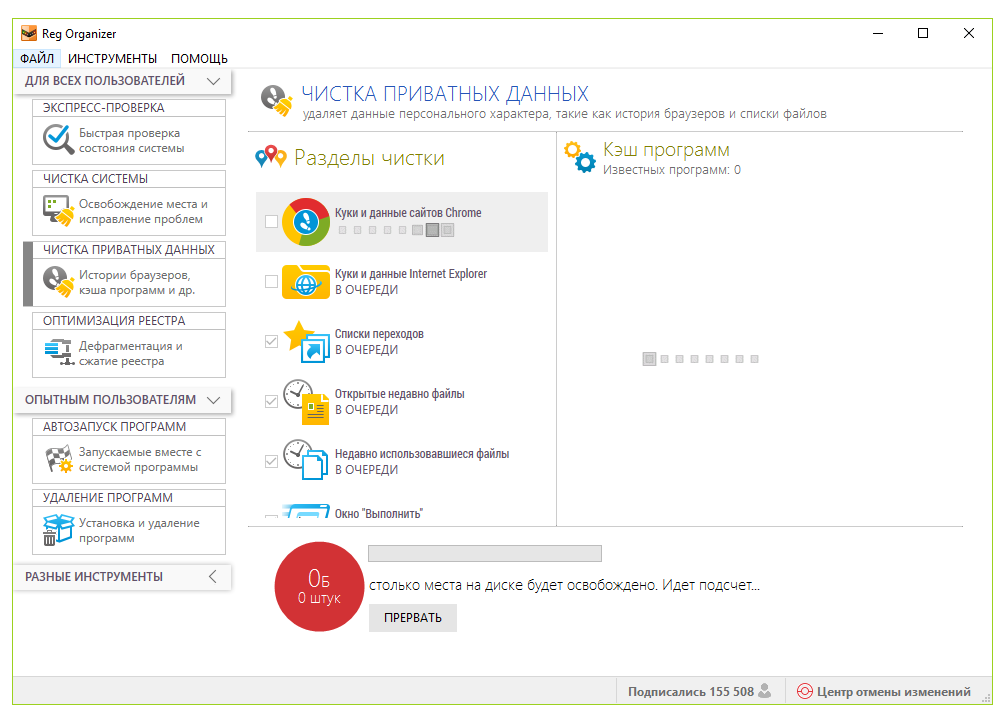
Task: Click the Chrome row loading indicator
Action: 396,230
